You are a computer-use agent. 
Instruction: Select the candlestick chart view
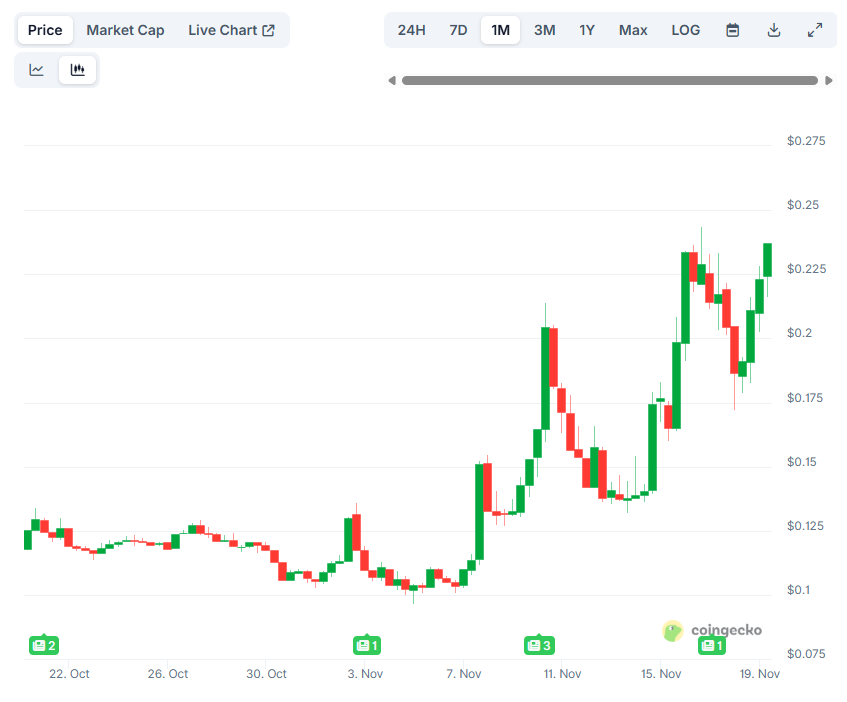(77, 69)
